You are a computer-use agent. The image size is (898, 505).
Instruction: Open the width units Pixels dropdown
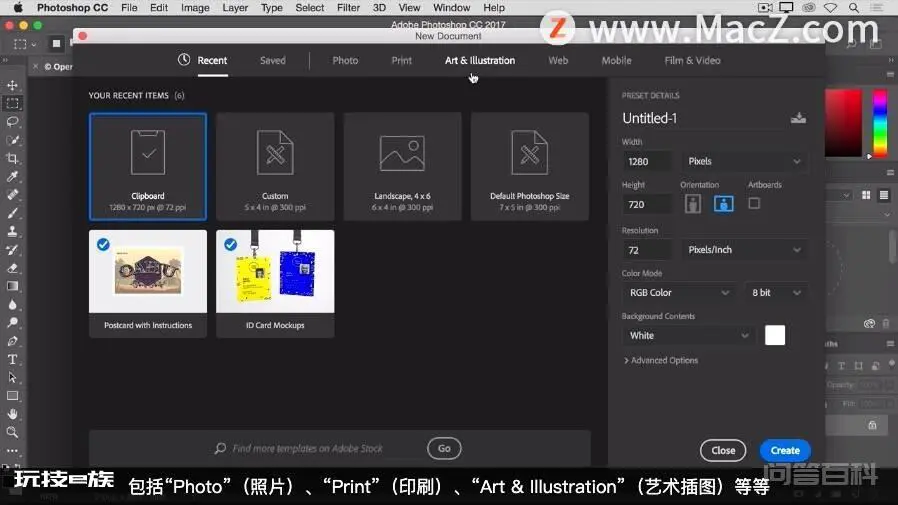[744, 161]
